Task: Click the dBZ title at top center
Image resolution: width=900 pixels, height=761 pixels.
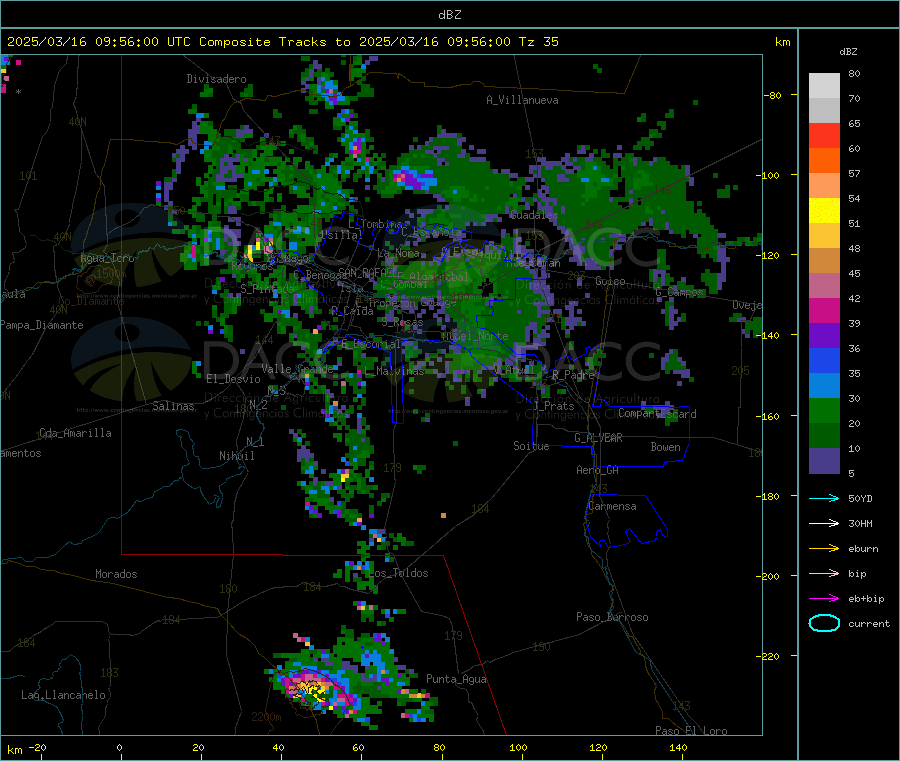Action: coord(449,15)
